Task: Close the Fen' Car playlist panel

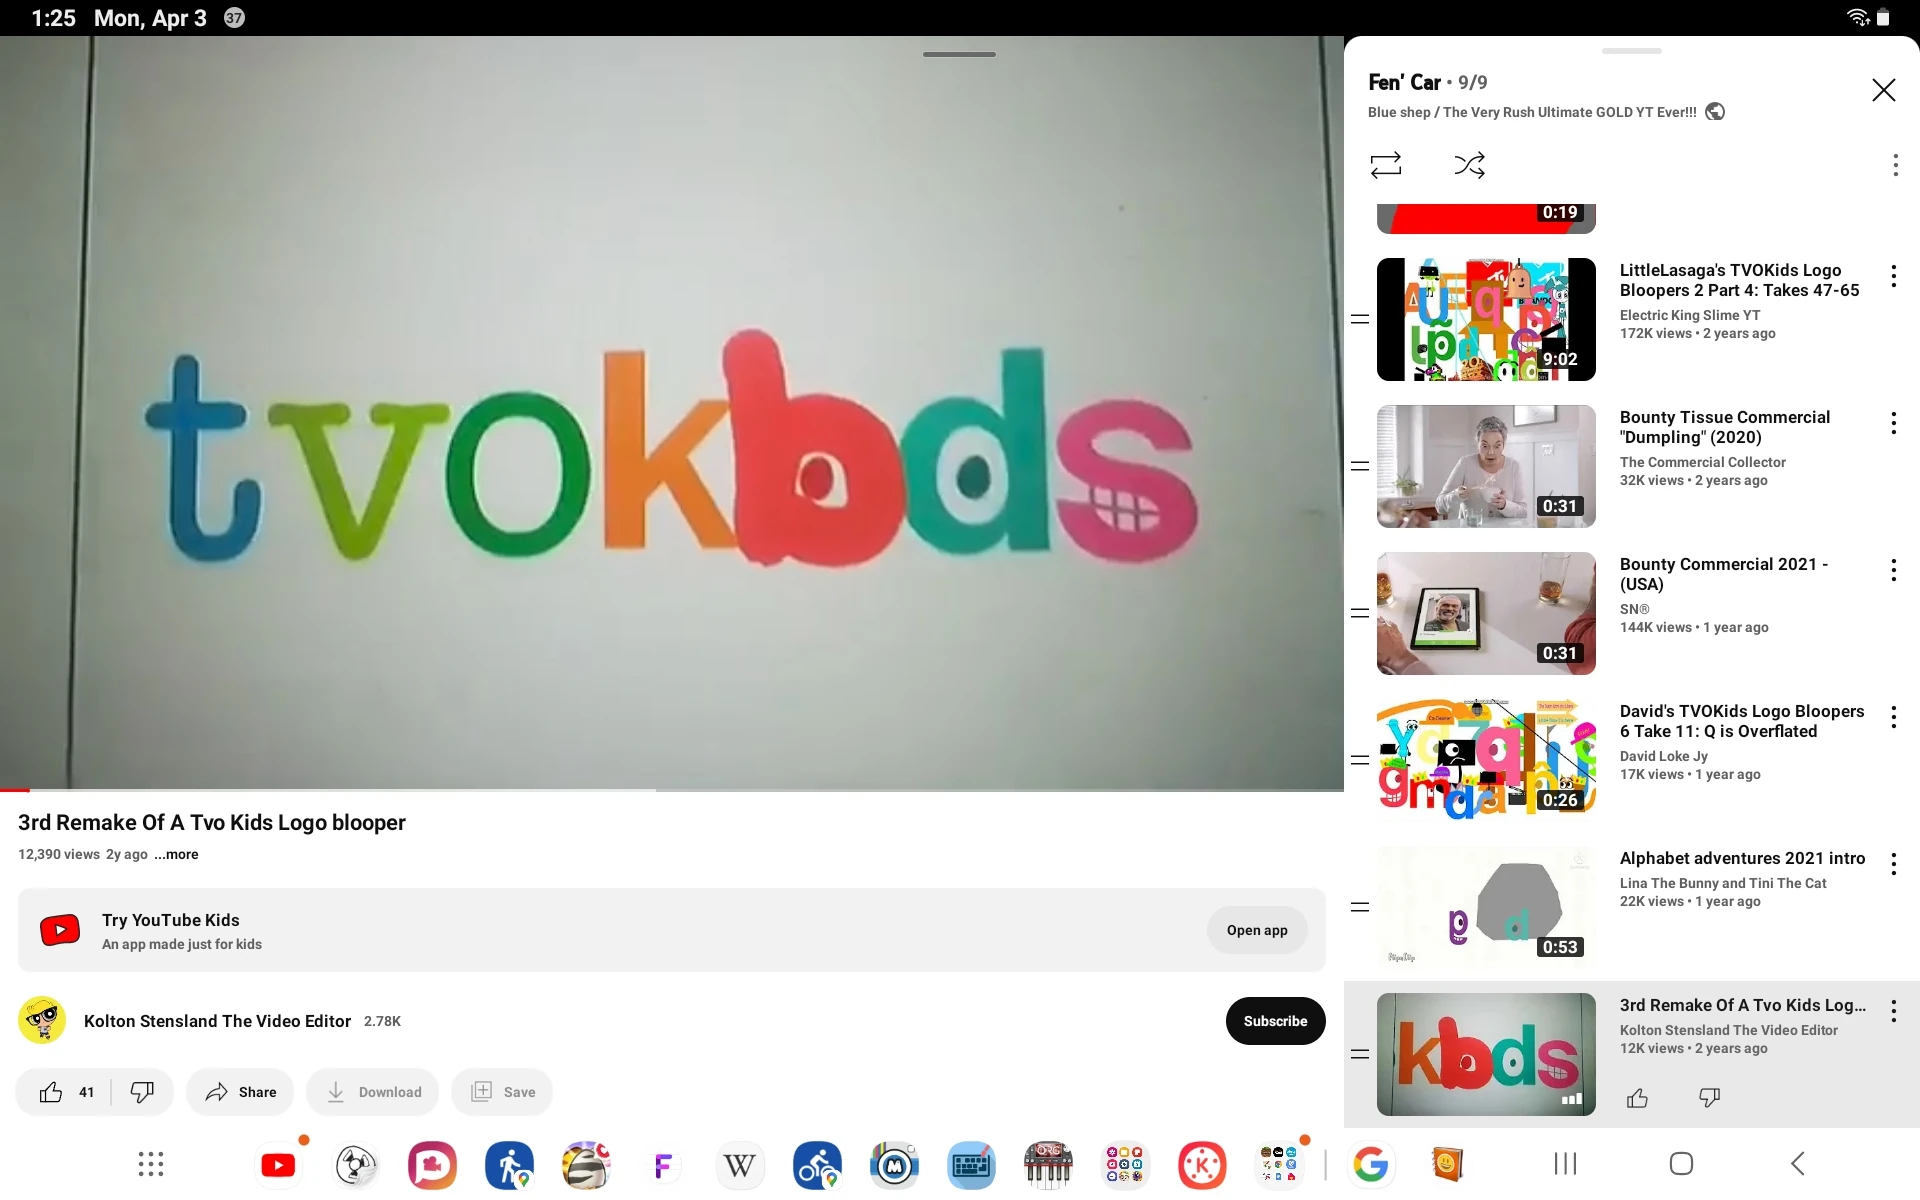Action: point(1883,90)
